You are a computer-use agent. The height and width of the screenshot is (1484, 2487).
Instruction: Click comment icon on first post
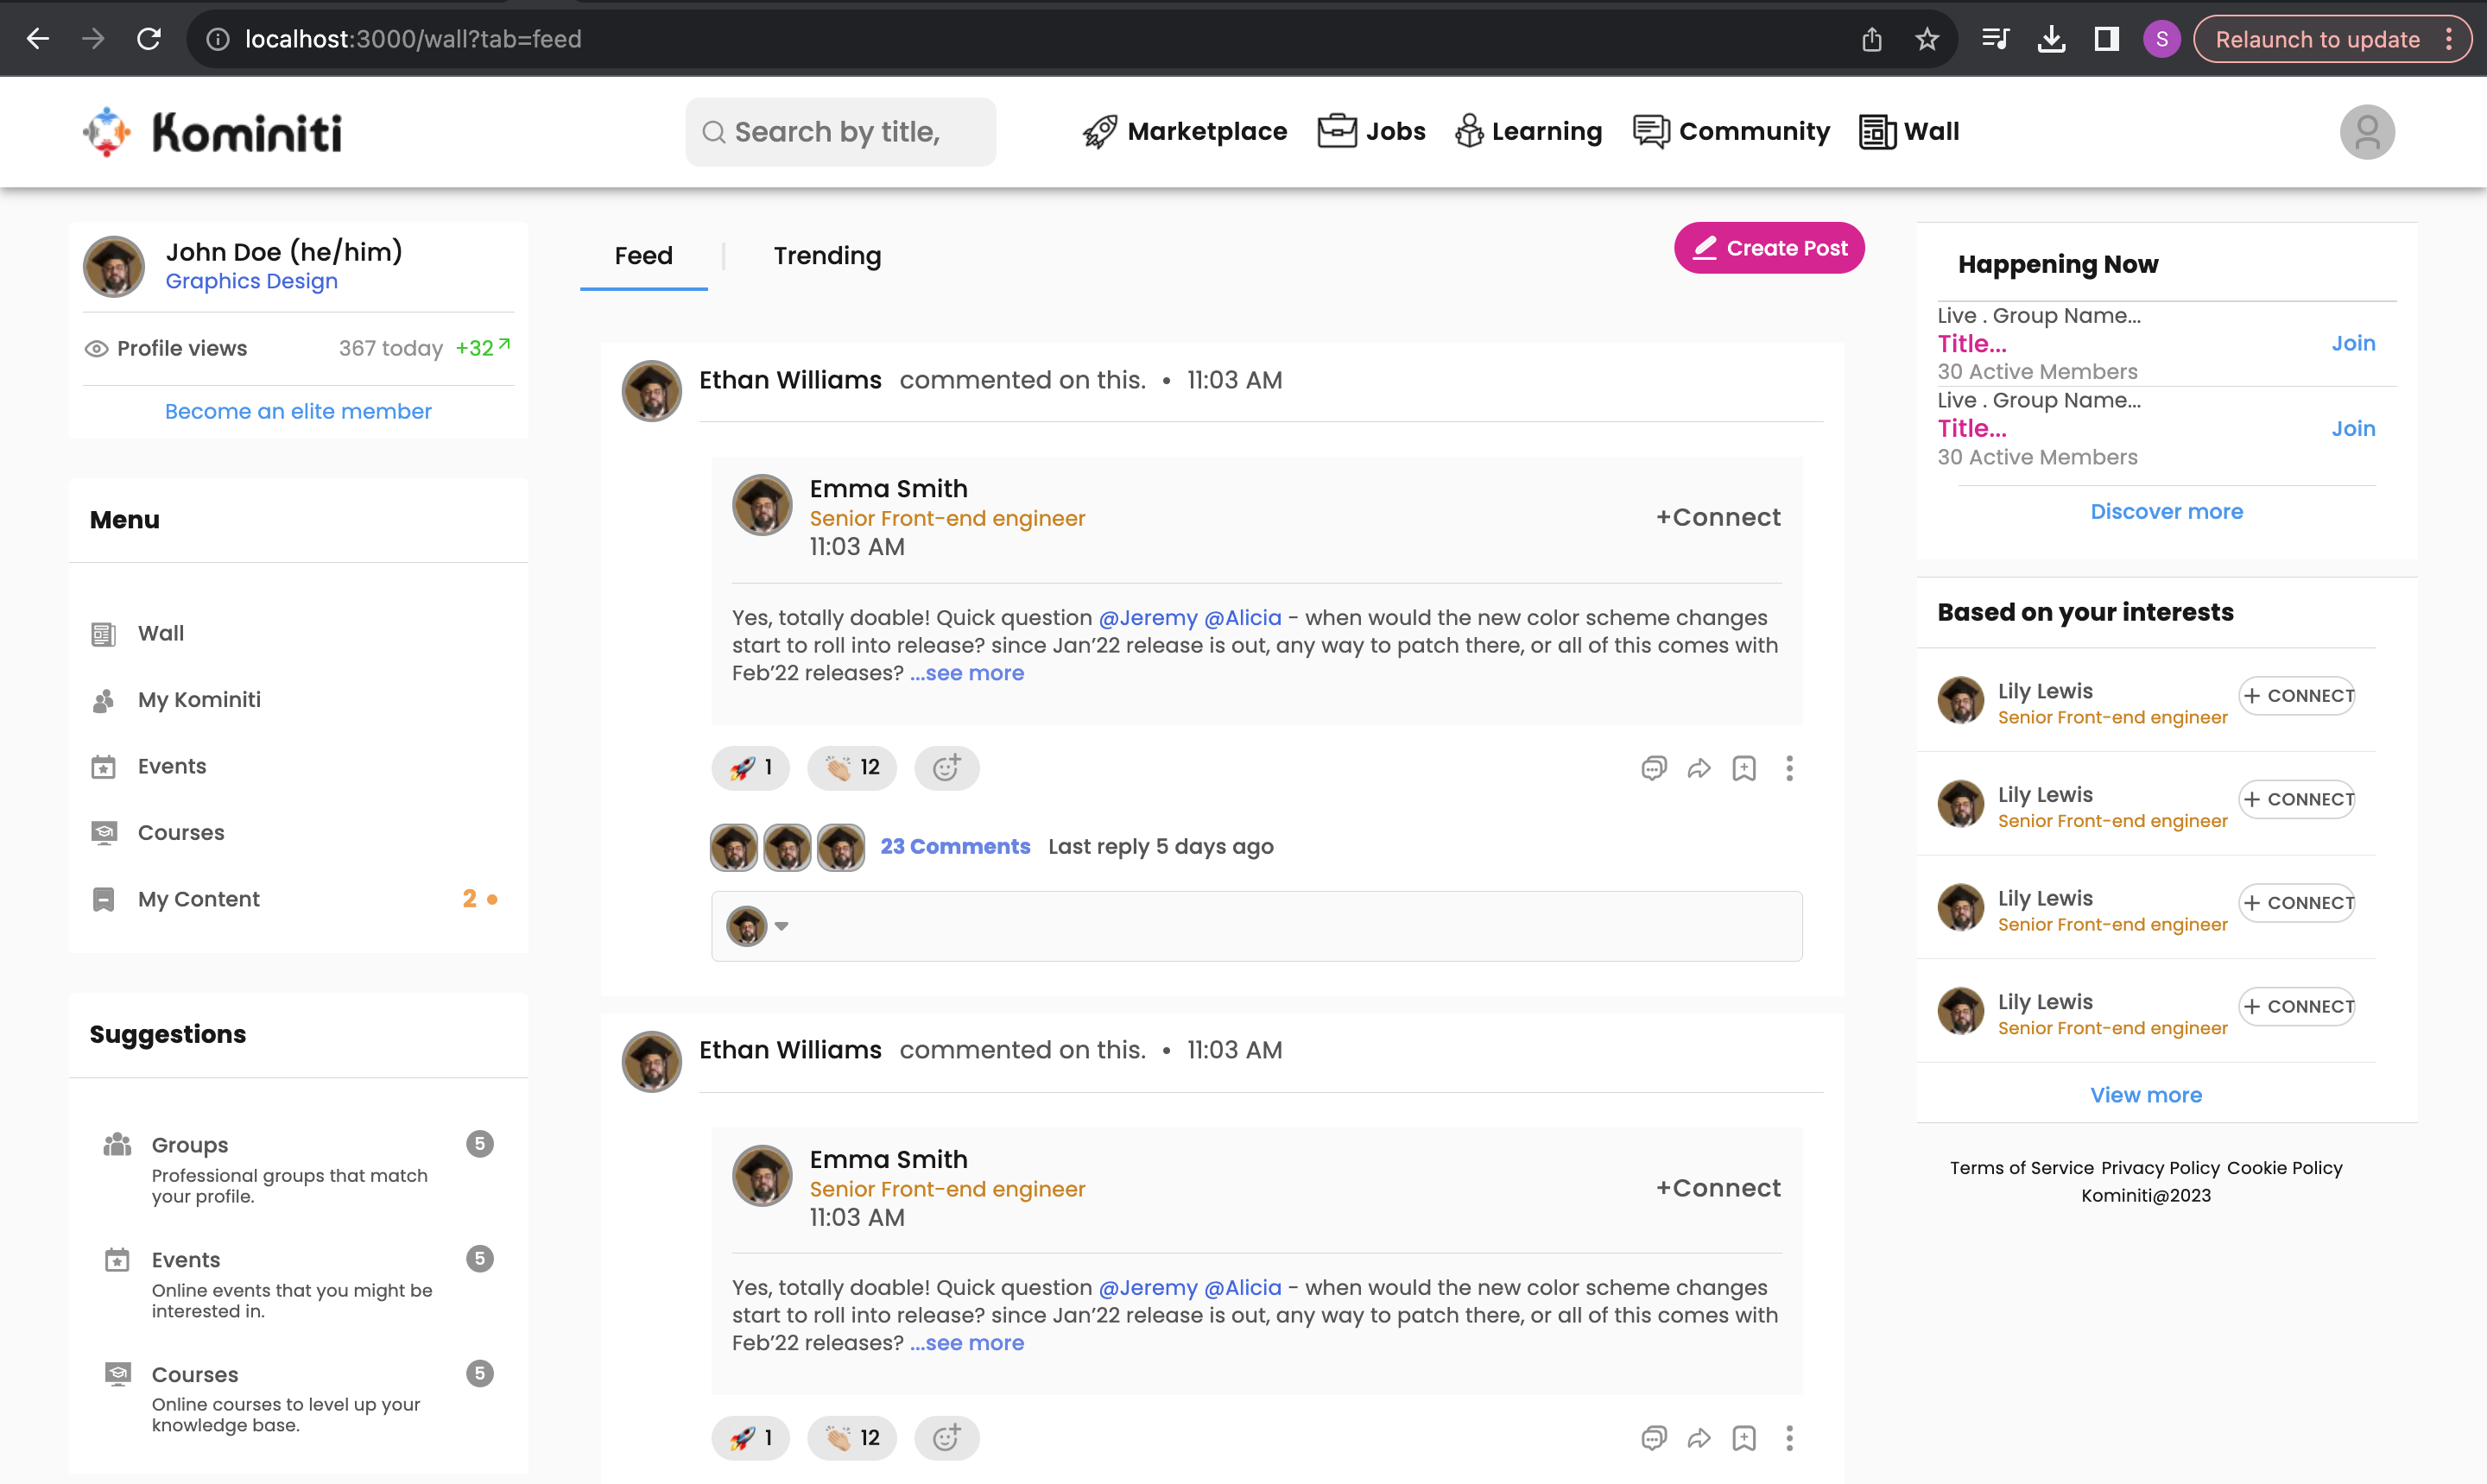[x=1653, y=768]
